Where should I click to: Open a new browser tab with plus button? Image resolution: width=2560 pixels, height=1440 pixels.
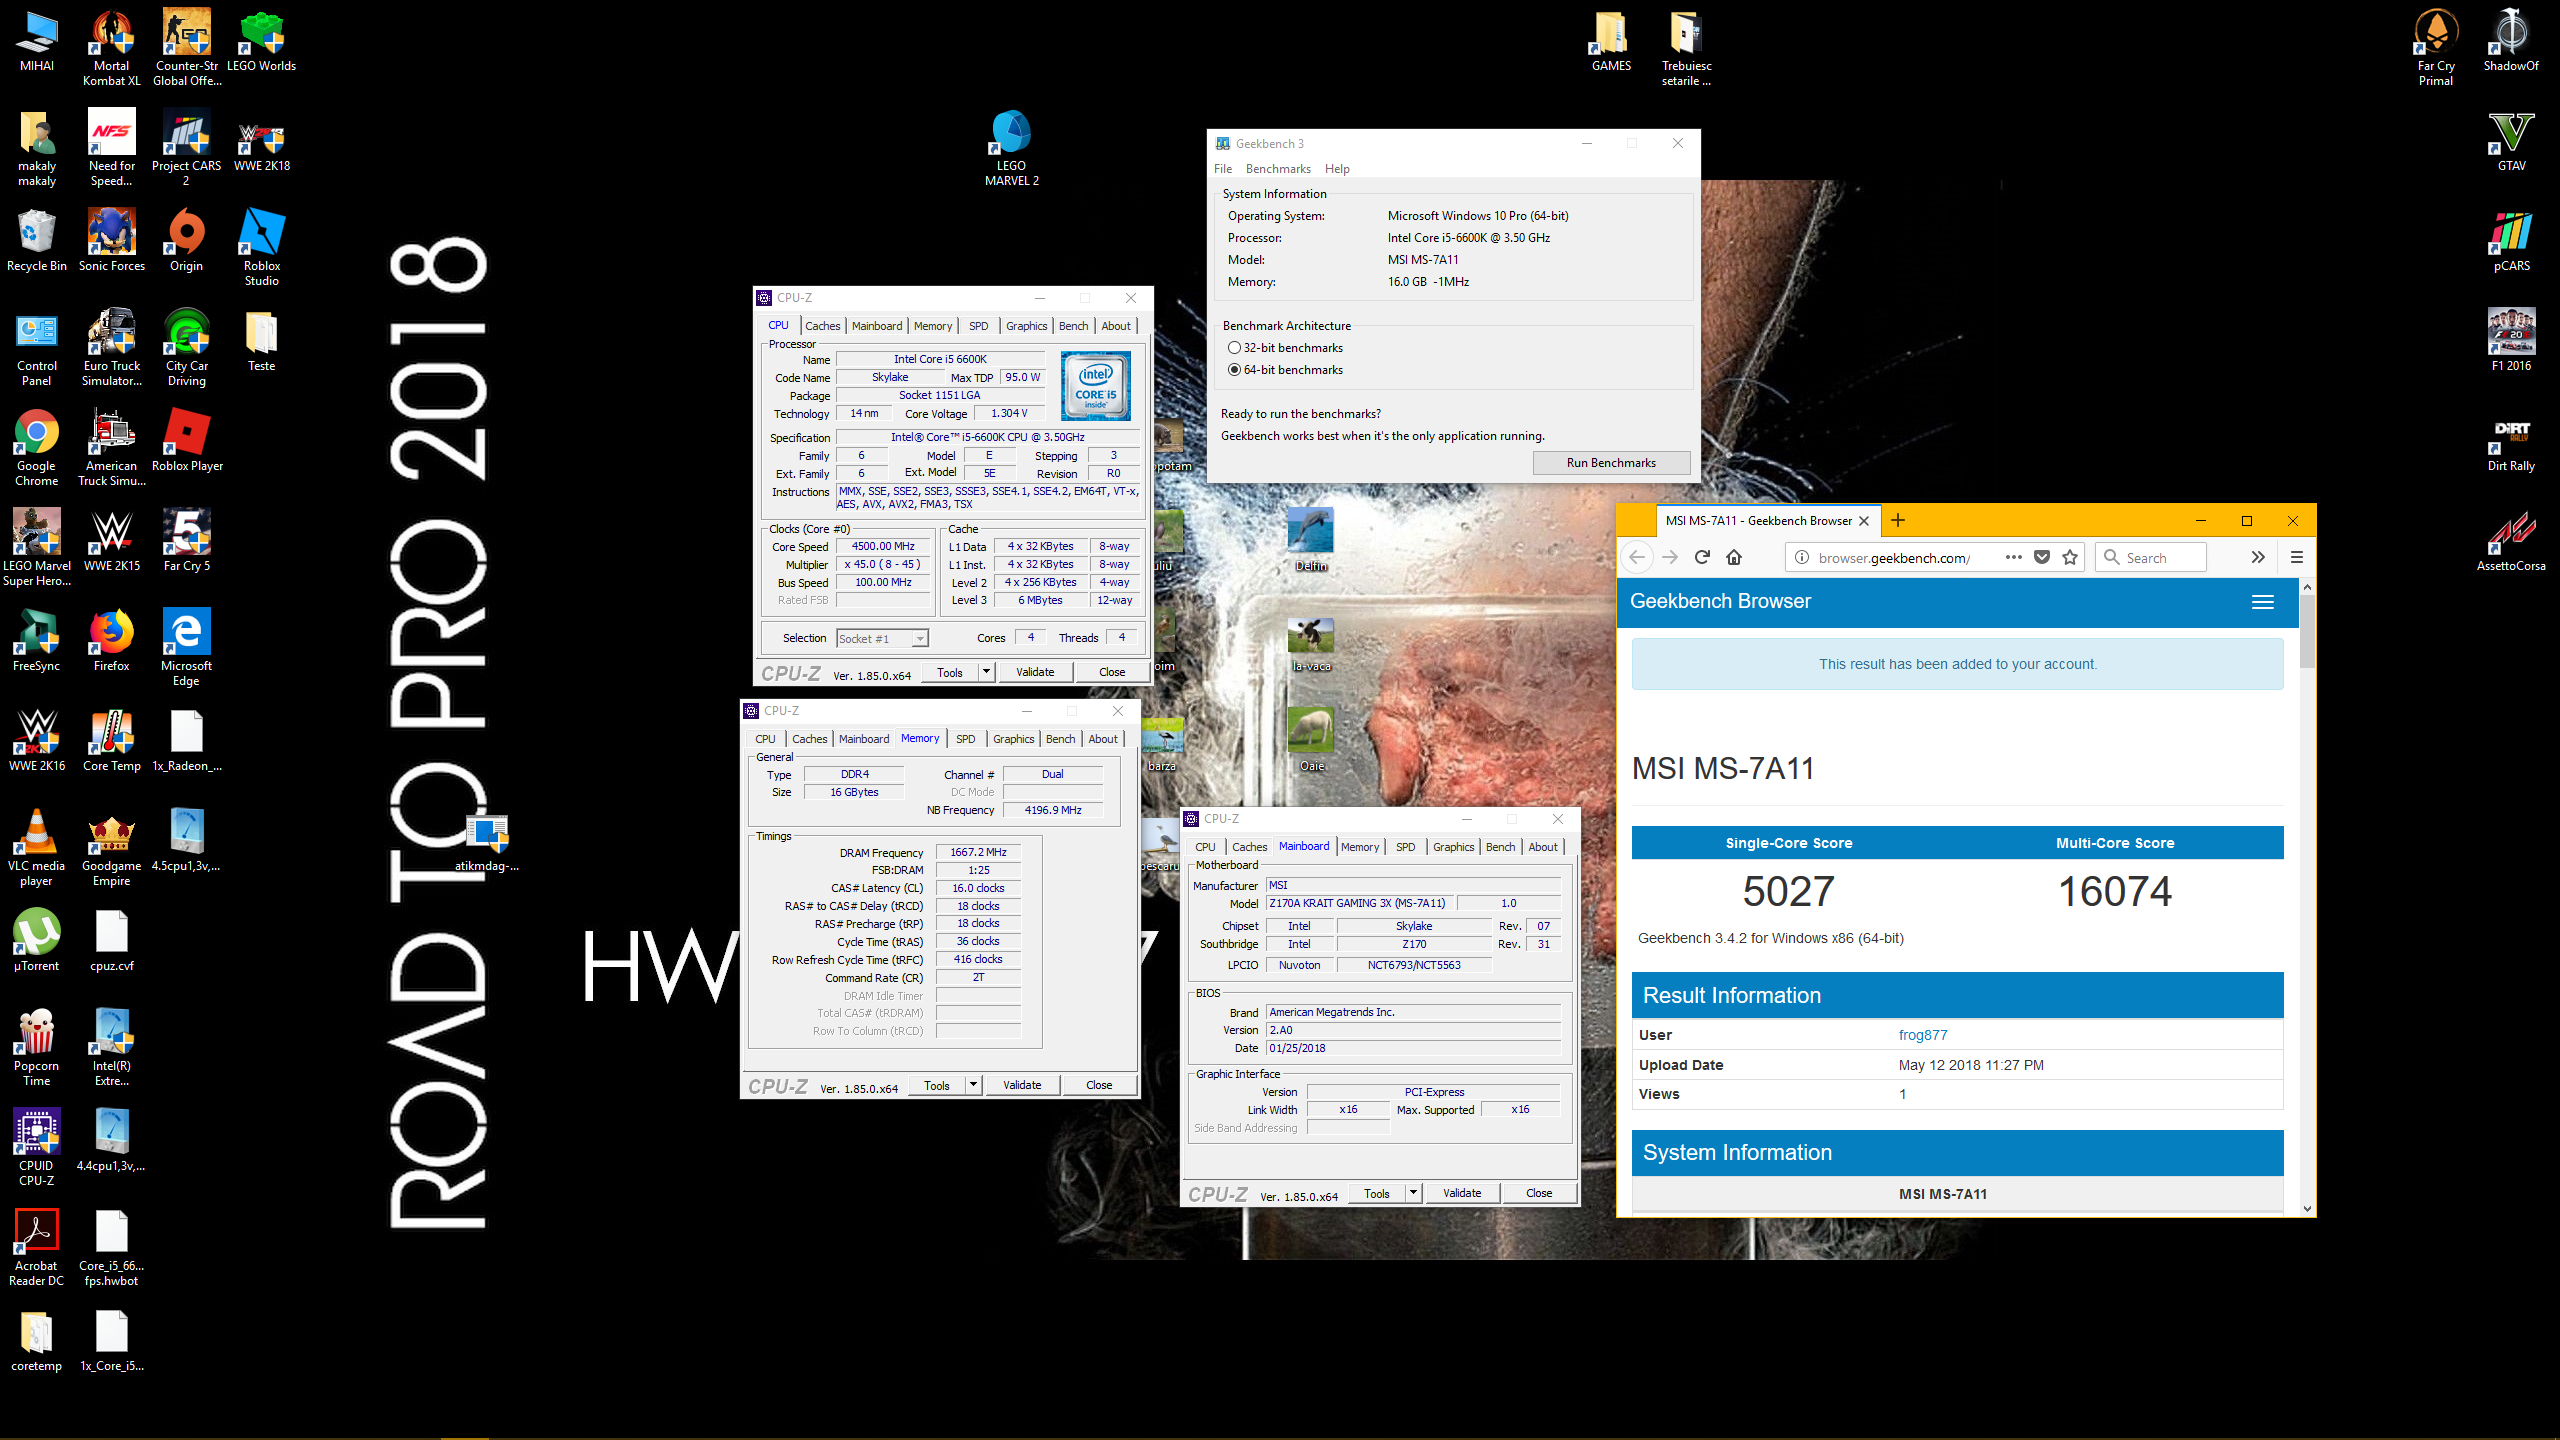[1897, 520]
